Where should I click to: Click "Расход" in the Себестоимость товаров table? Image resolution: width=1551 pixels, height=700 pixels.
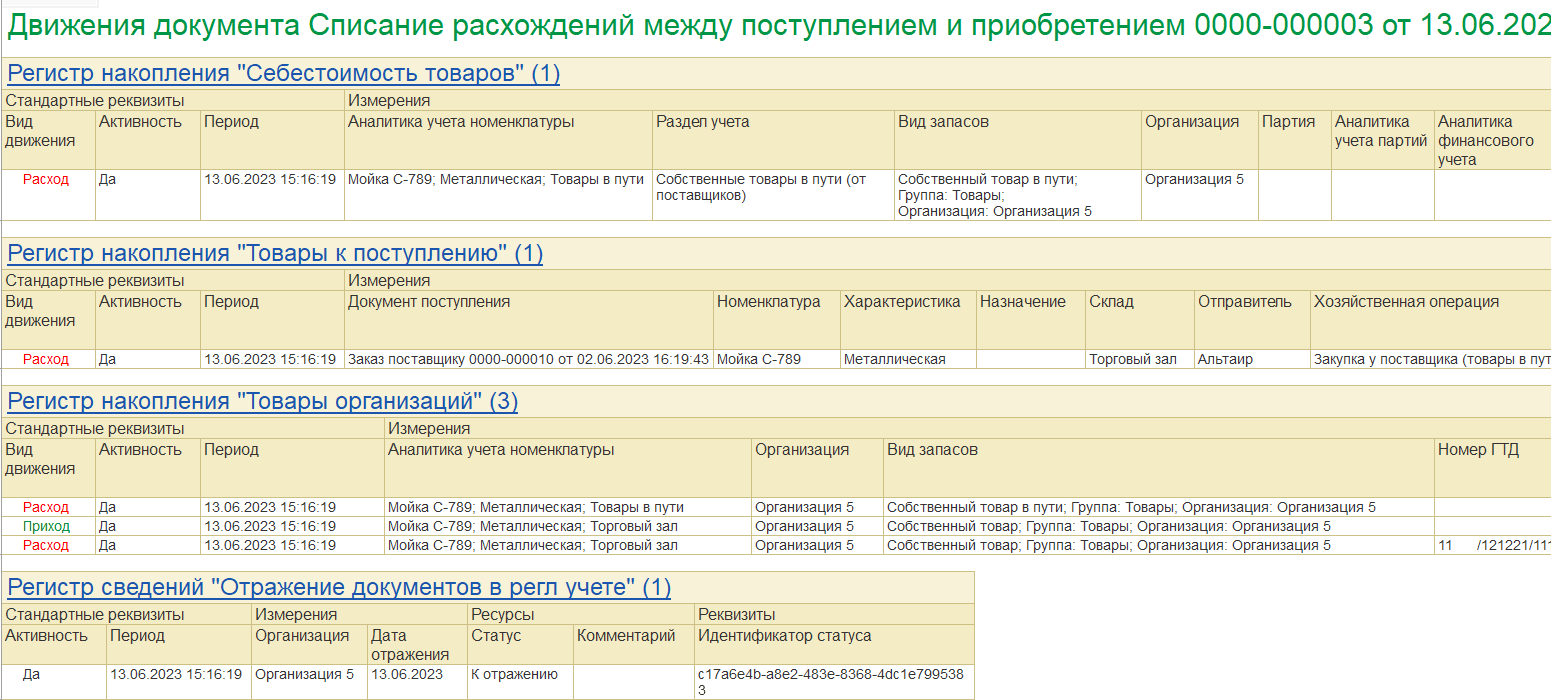click(x=46, y=180)
